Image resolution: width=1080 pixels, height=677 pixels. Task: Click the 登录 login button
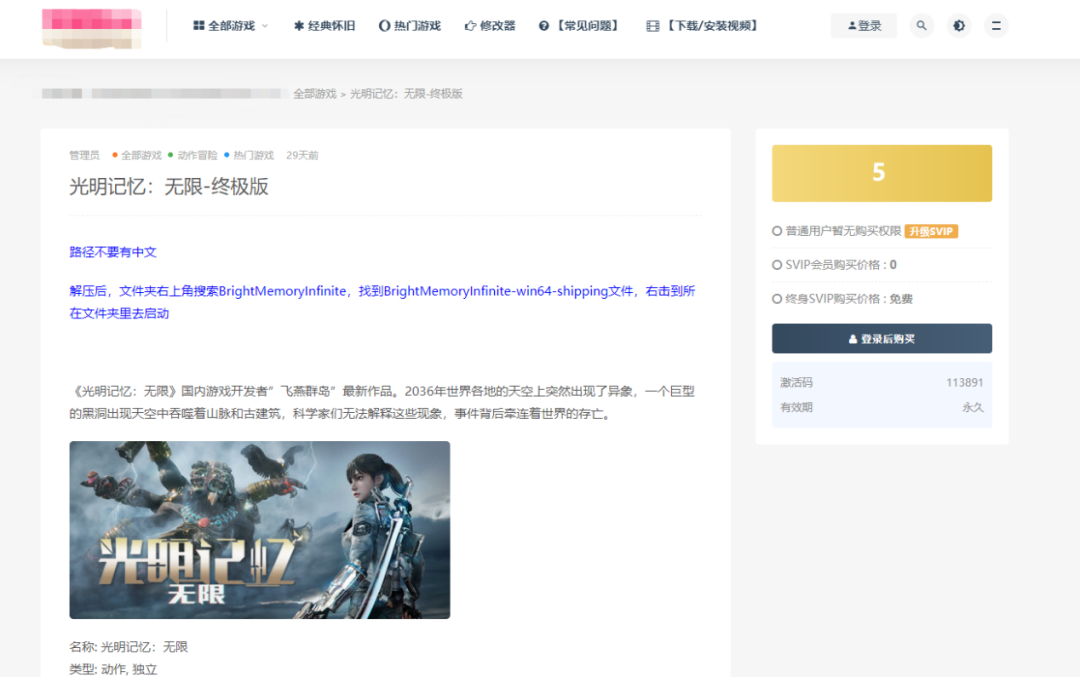point(864,25)
